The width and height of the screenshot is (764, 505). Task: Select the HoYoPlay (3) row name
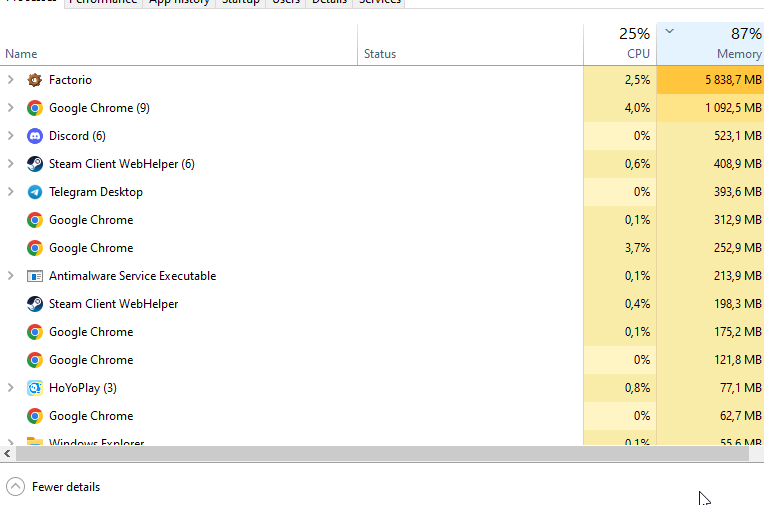click(x=83, y=388)
